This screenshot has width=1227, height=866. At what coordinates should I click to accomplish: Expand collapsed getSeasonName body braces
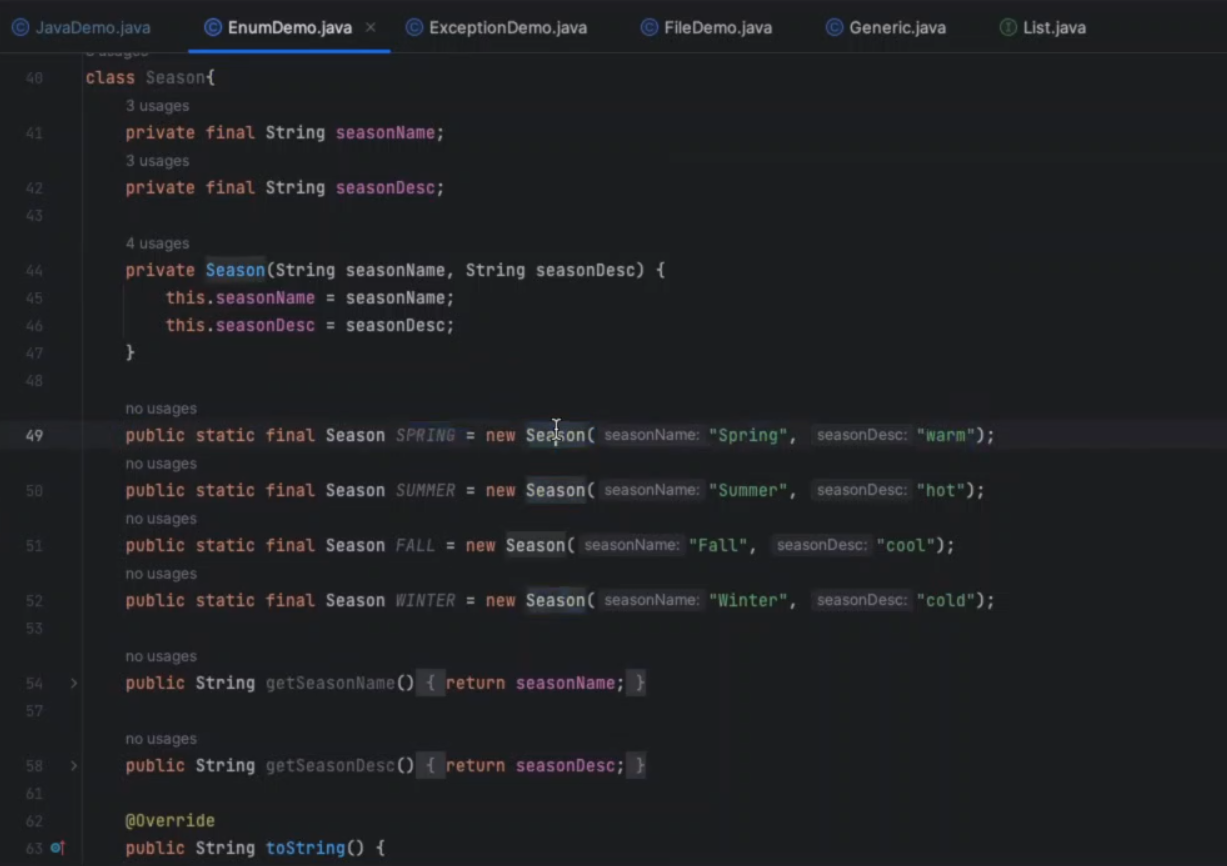click(429, 683)
